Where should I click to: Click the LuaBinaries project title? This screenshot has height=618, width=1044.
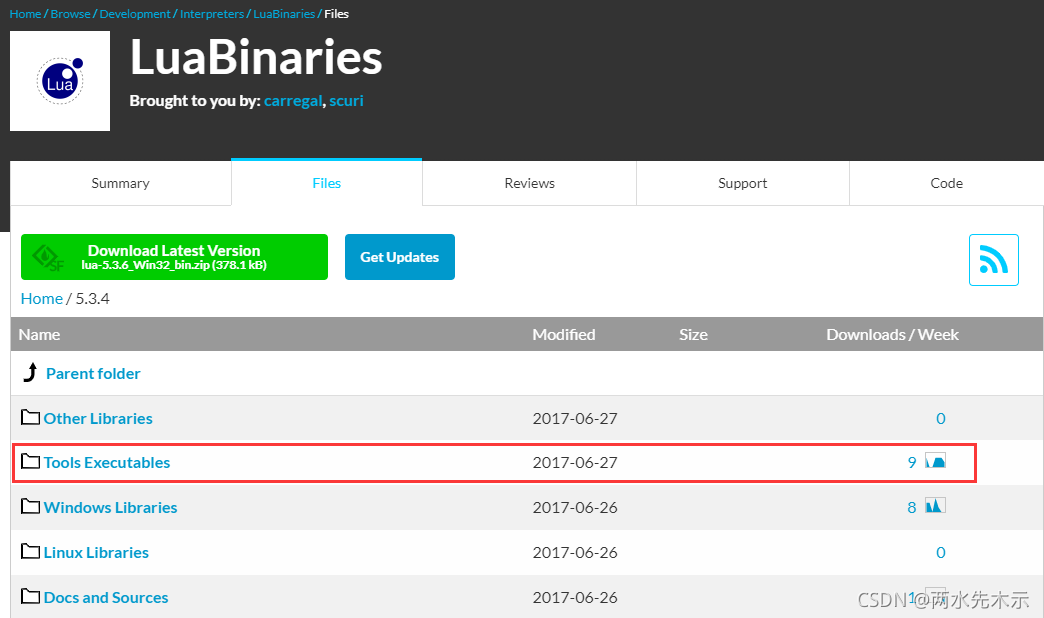pos(256,57)
